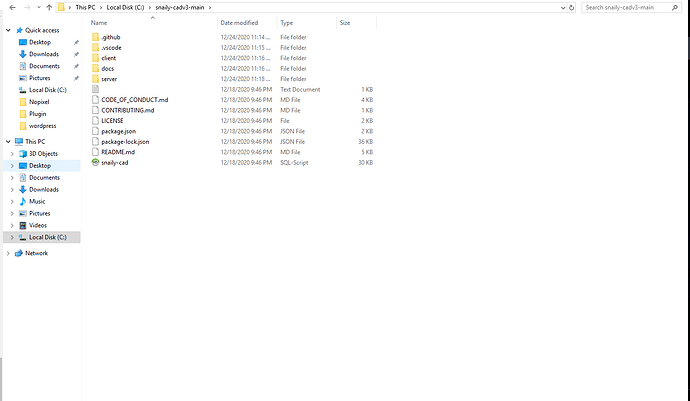
Task: Select the server folder icon
Action: click(x=95, y=79)
